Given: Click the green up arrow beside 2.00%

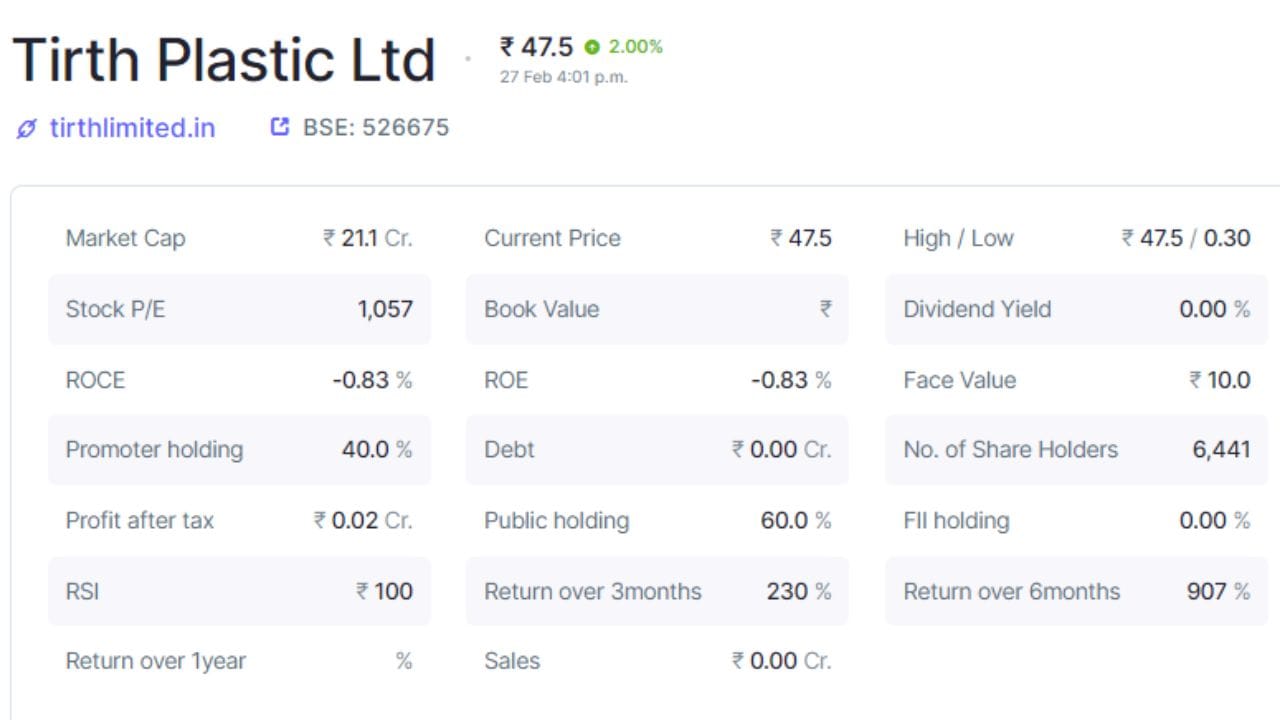Looking at the screenshot, I should (x=593, y=46).
